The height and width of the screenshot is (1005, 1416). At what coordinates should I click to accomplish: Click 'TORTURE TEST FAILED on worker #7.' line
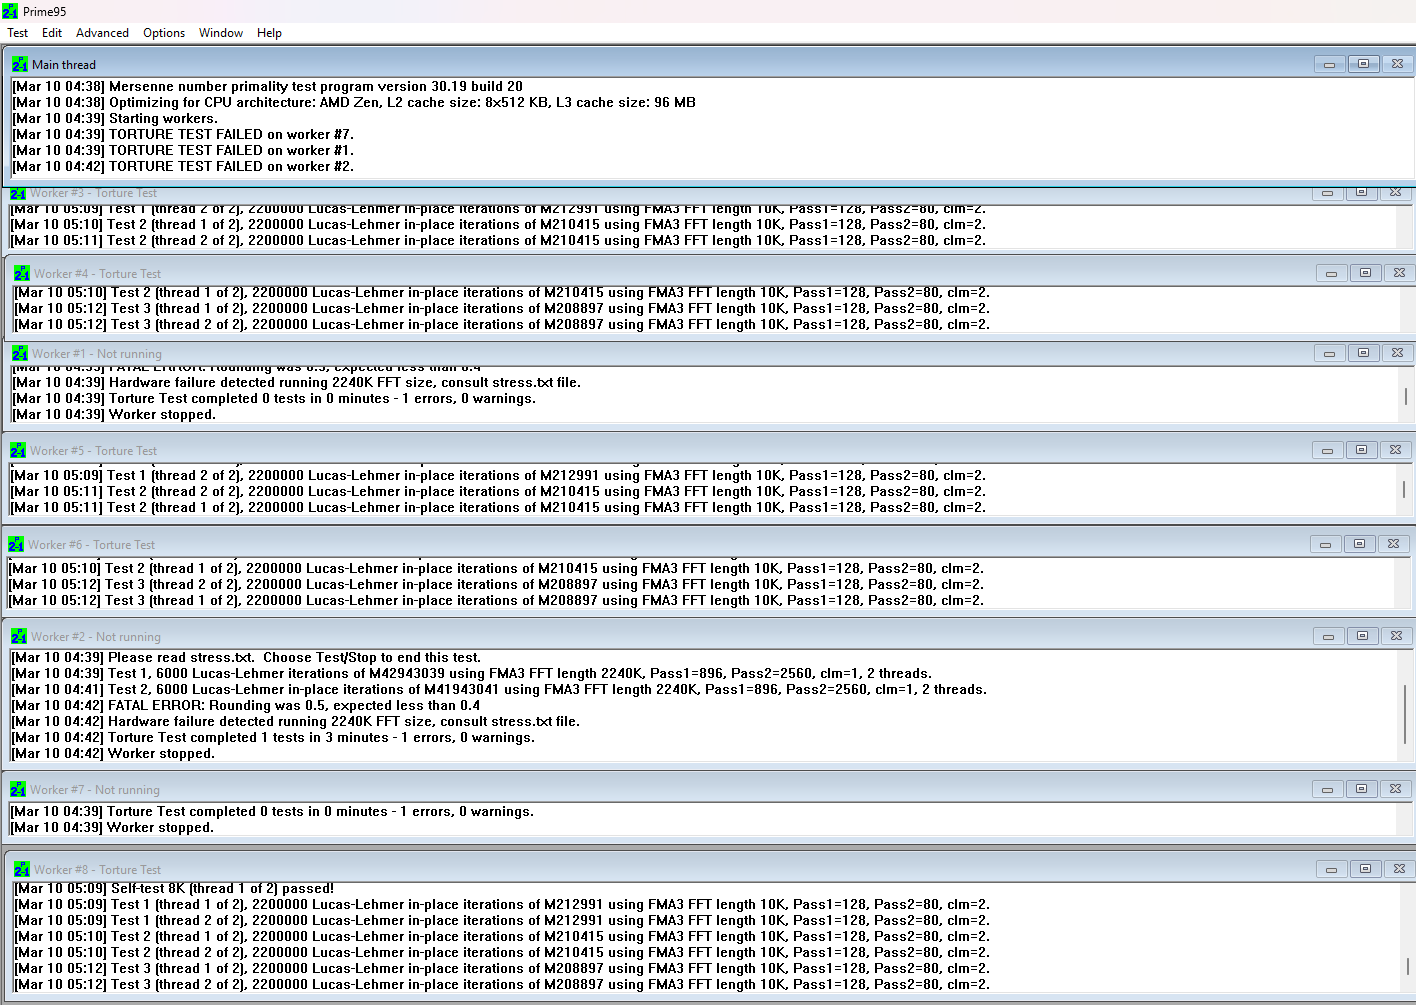click(x=183, y=134)
